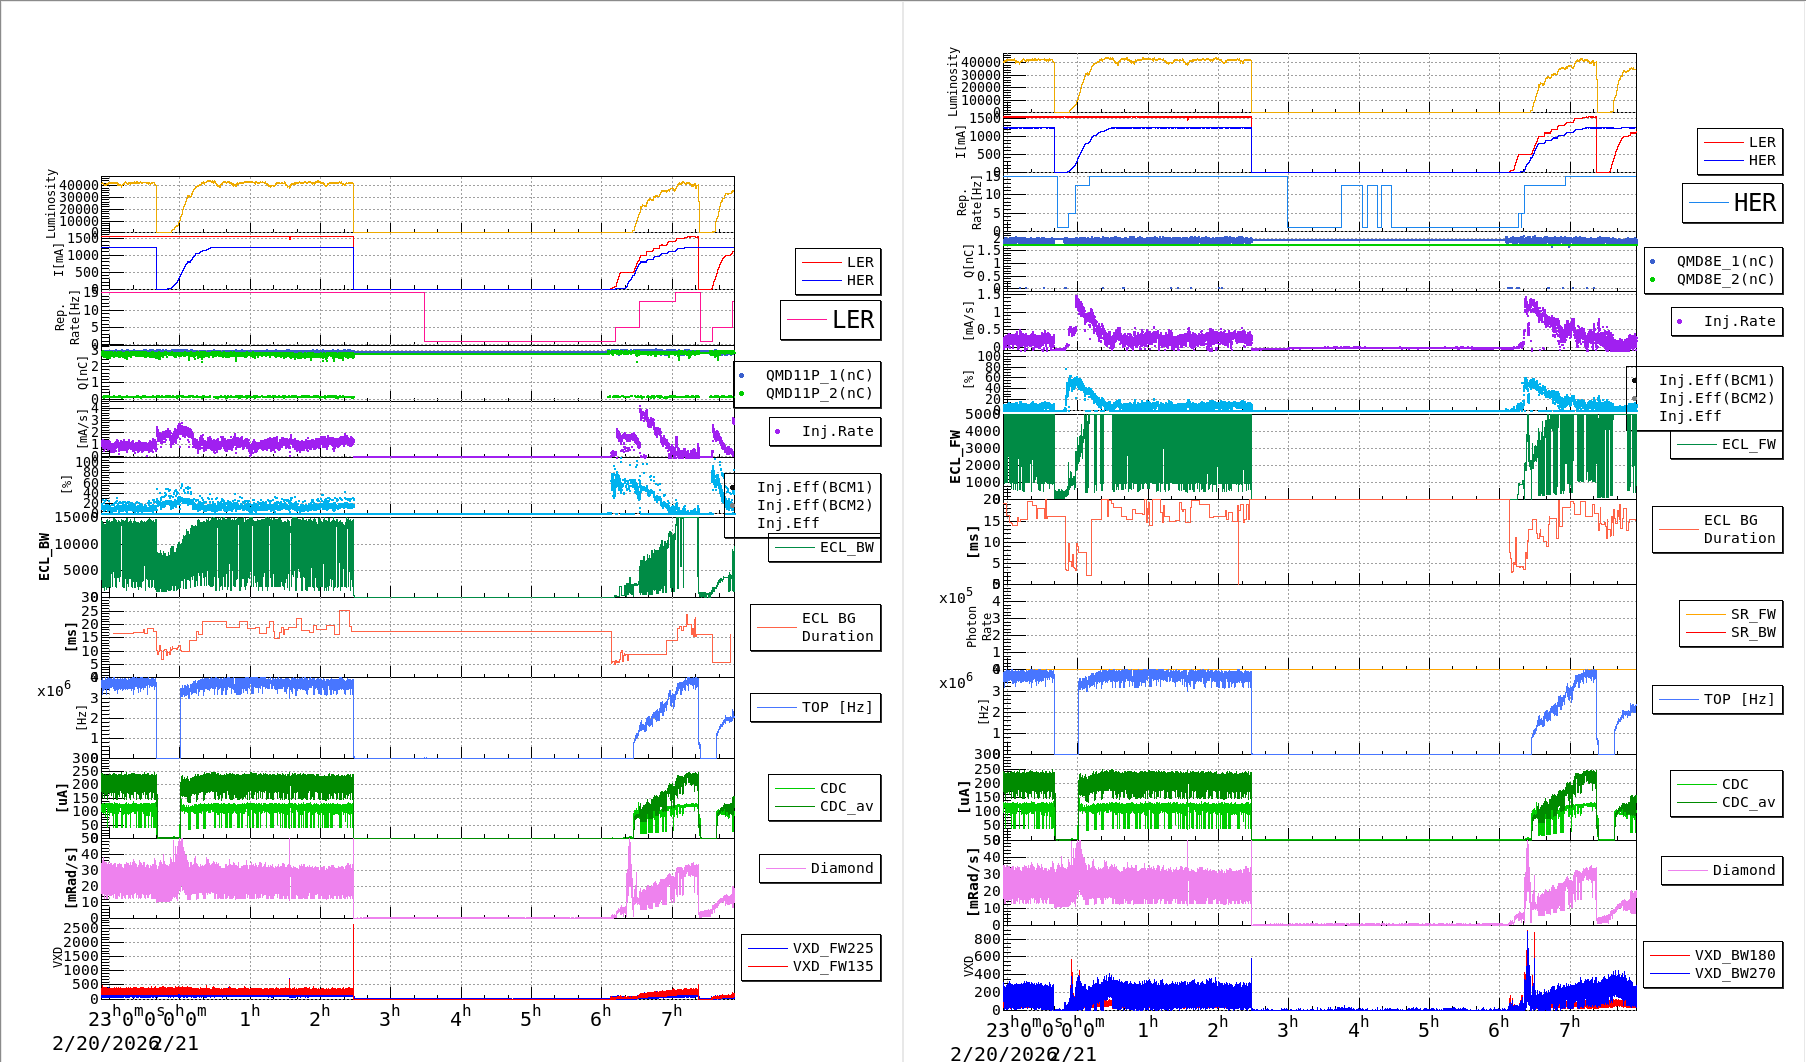Click the large LER legend box
This screenshot has width=1806, height=1062.
tap(830, 320)
